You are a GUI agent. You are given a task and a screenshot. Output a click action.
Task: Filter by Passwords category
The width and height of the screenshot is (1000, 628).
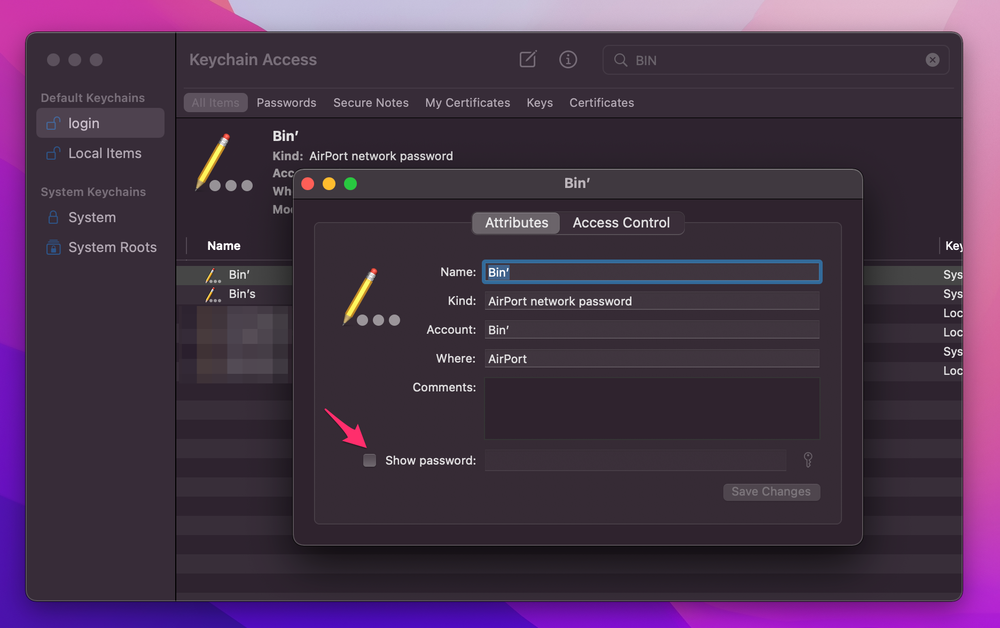(286, 103)
